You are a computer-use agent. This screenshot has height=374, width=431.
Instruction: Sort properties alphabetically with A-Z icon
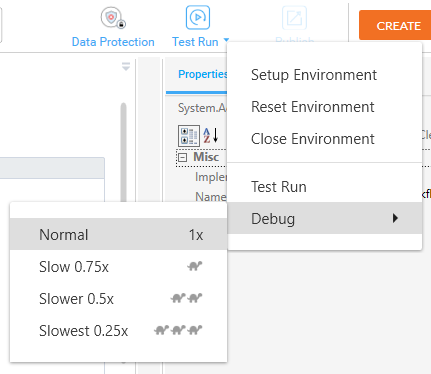[x=211, y=135]
